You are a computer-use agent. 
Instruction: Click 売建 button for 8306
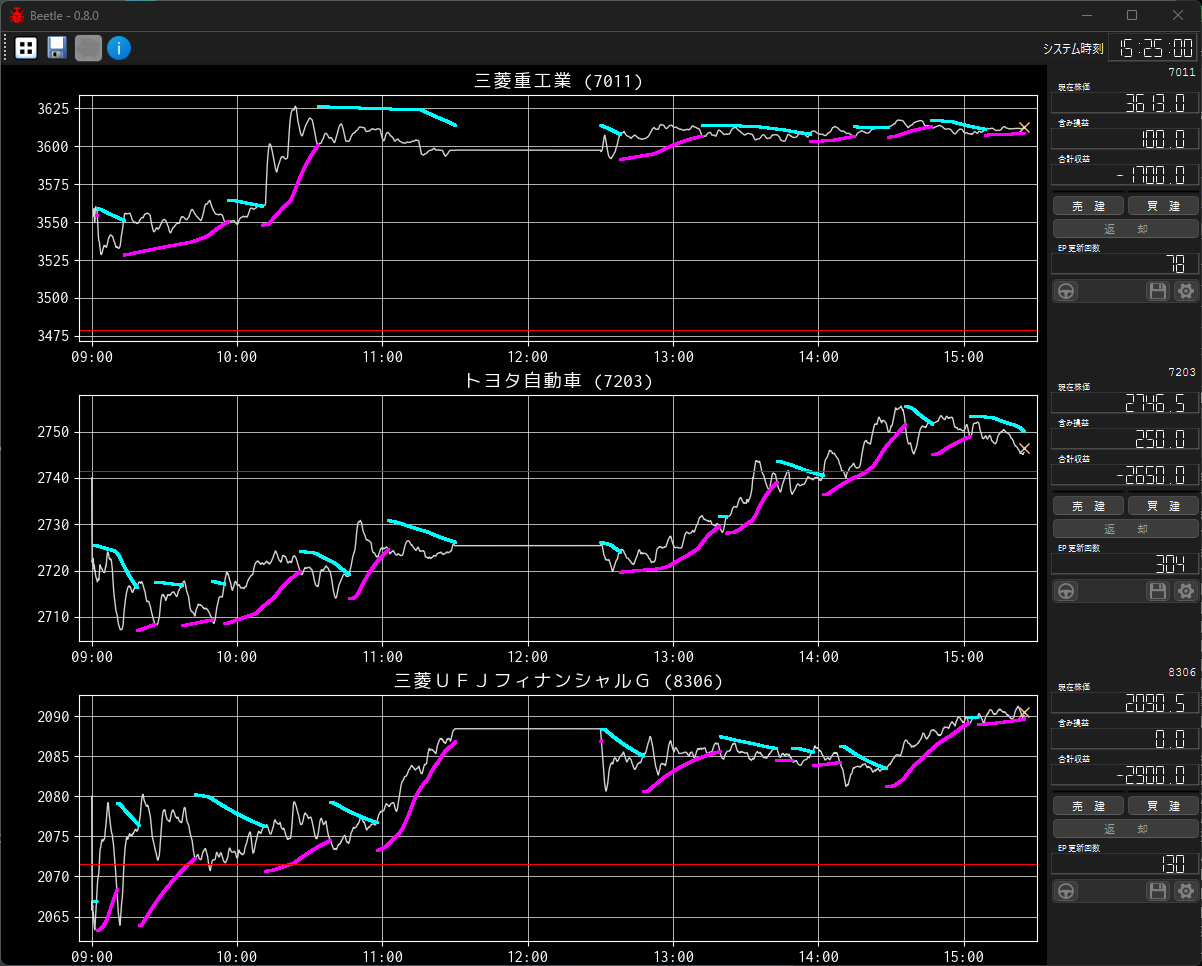pyautogui.click(x=1089, y=805)
